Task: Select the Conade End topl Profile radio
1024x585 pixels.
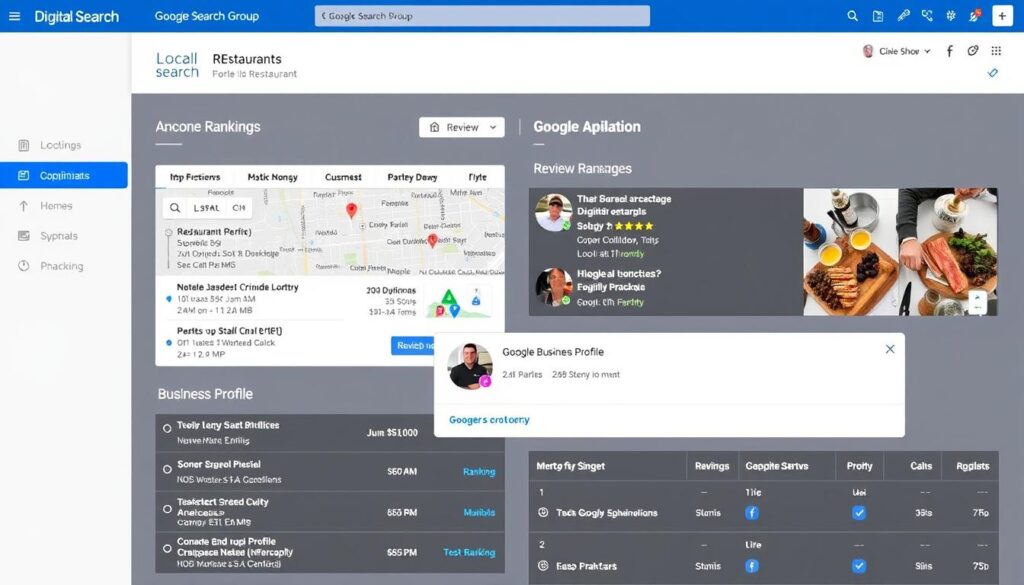Action: click(x=167, y=549)
